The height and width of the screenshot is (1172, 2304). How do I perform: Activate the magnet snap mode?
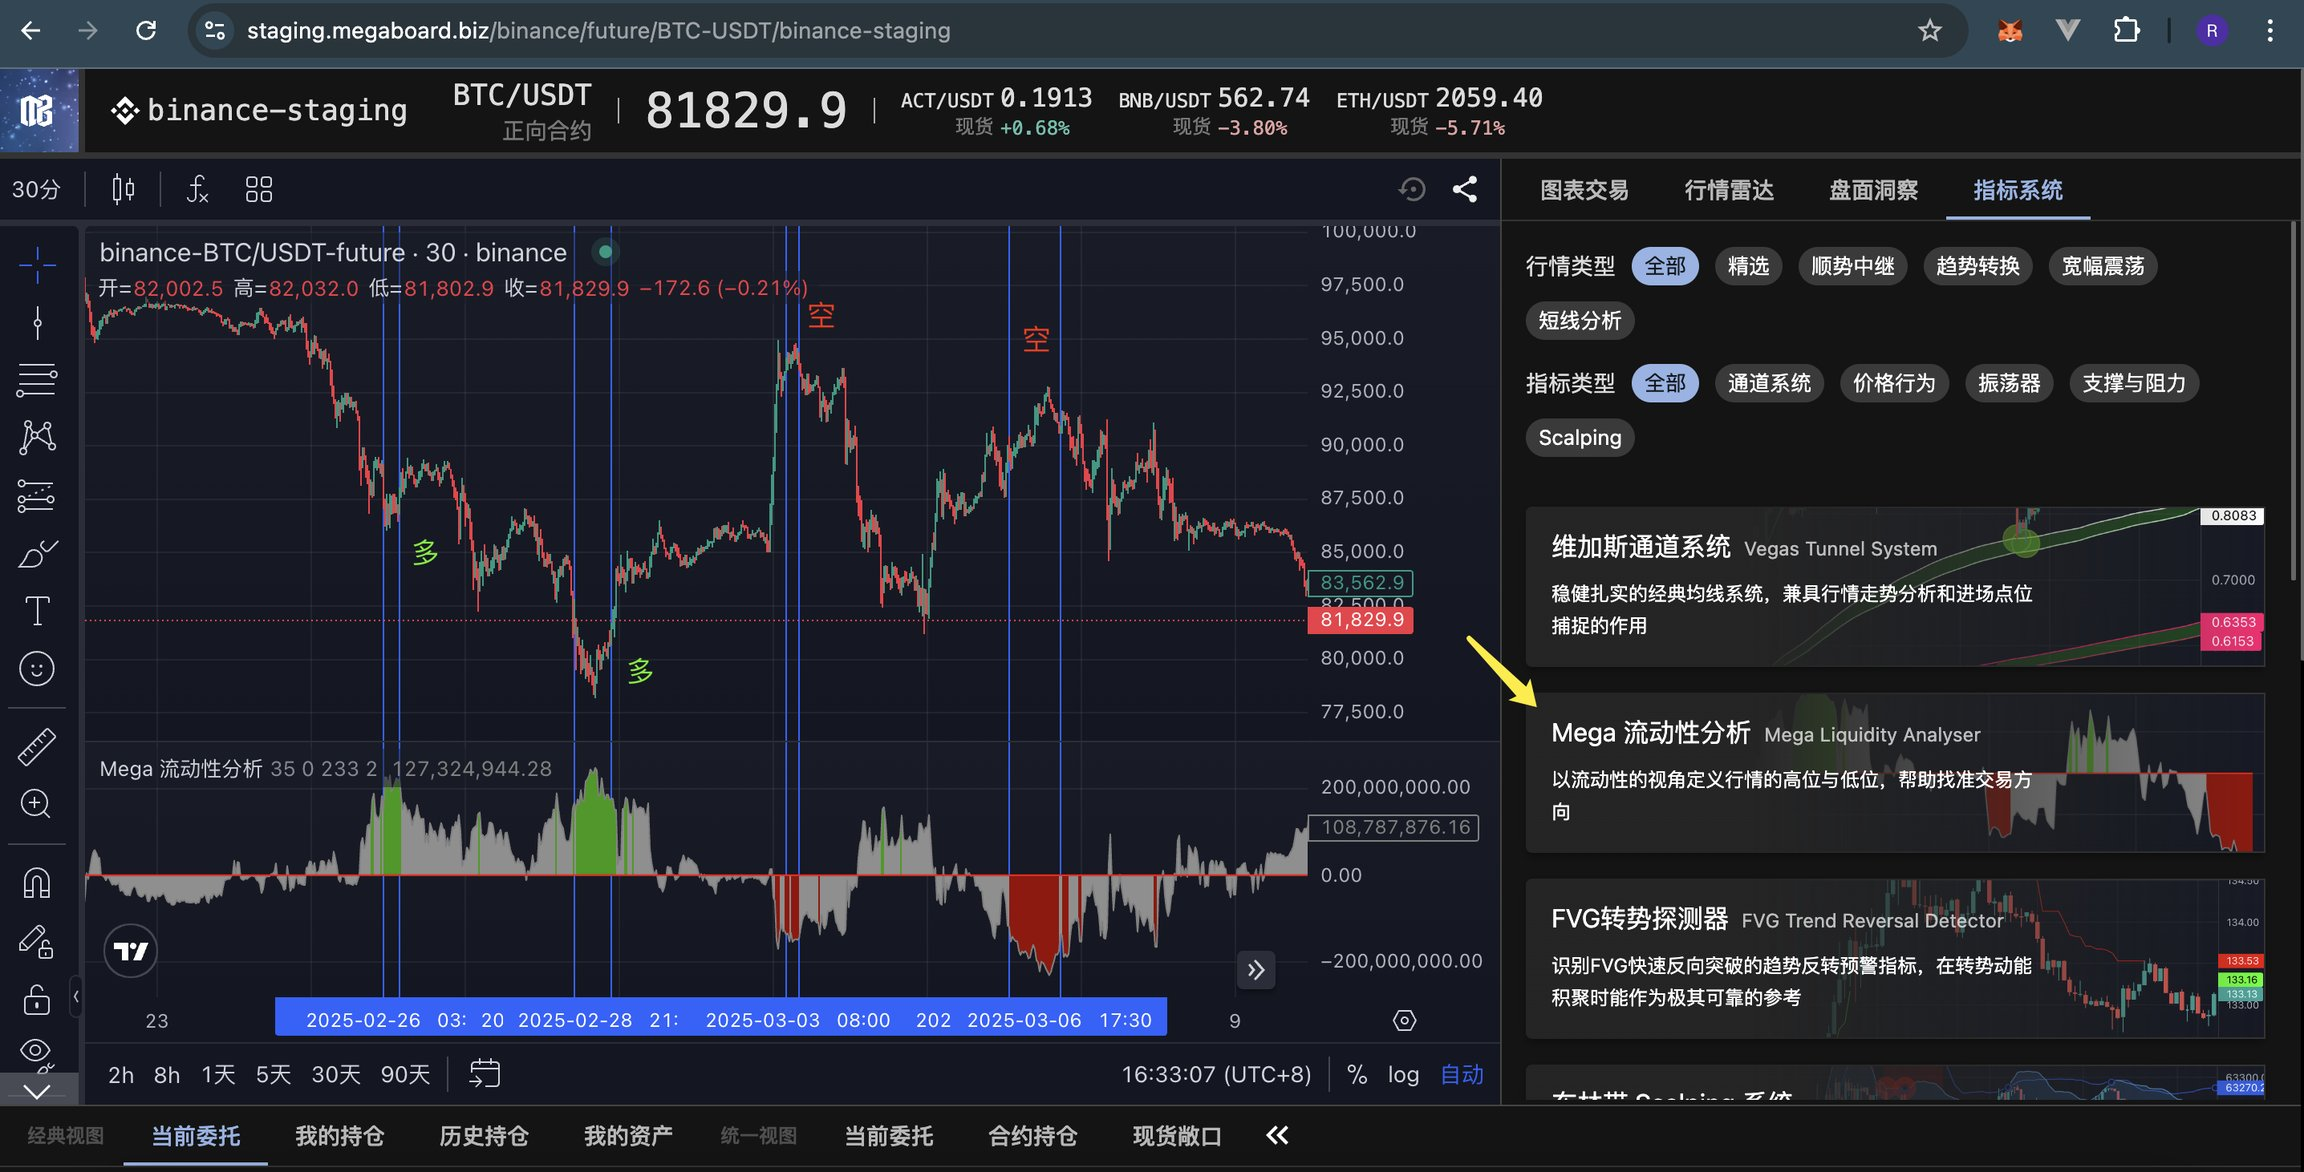[37, 883]
